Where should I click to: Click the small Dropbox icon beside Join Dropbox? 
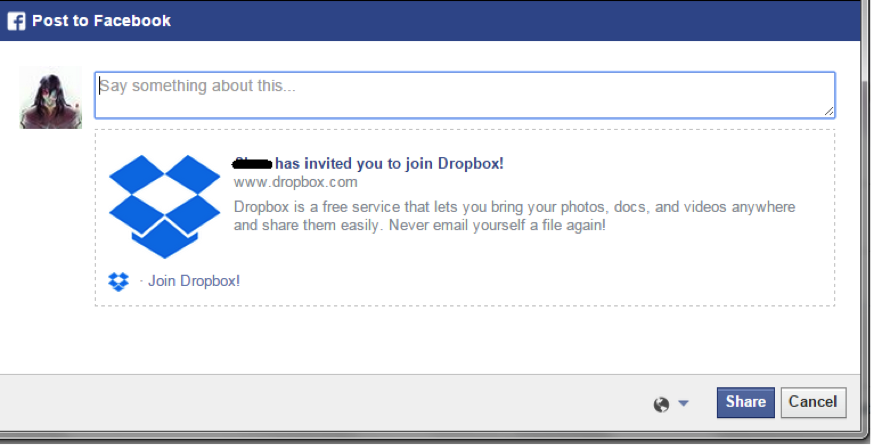118,281
